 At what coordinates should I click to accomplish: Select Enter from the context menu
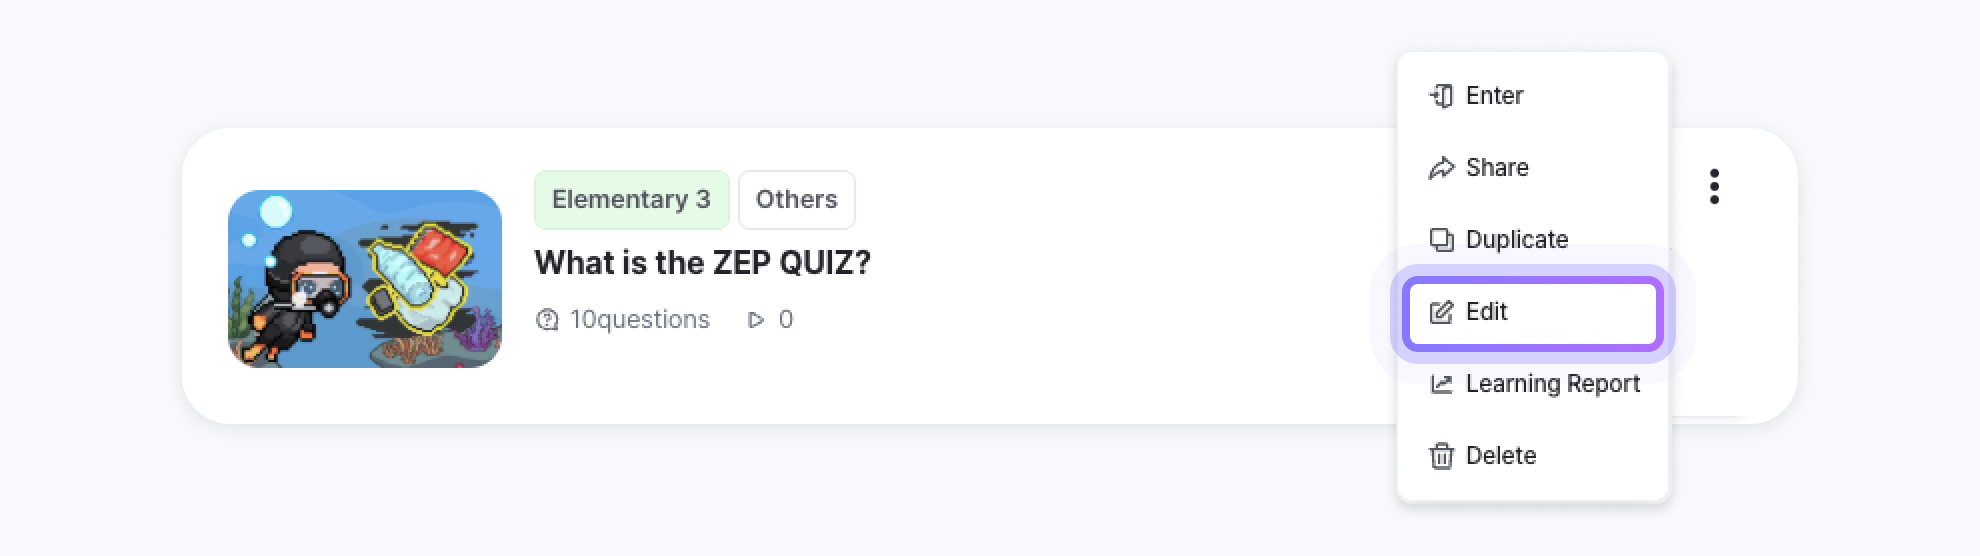coord(1494,96)
